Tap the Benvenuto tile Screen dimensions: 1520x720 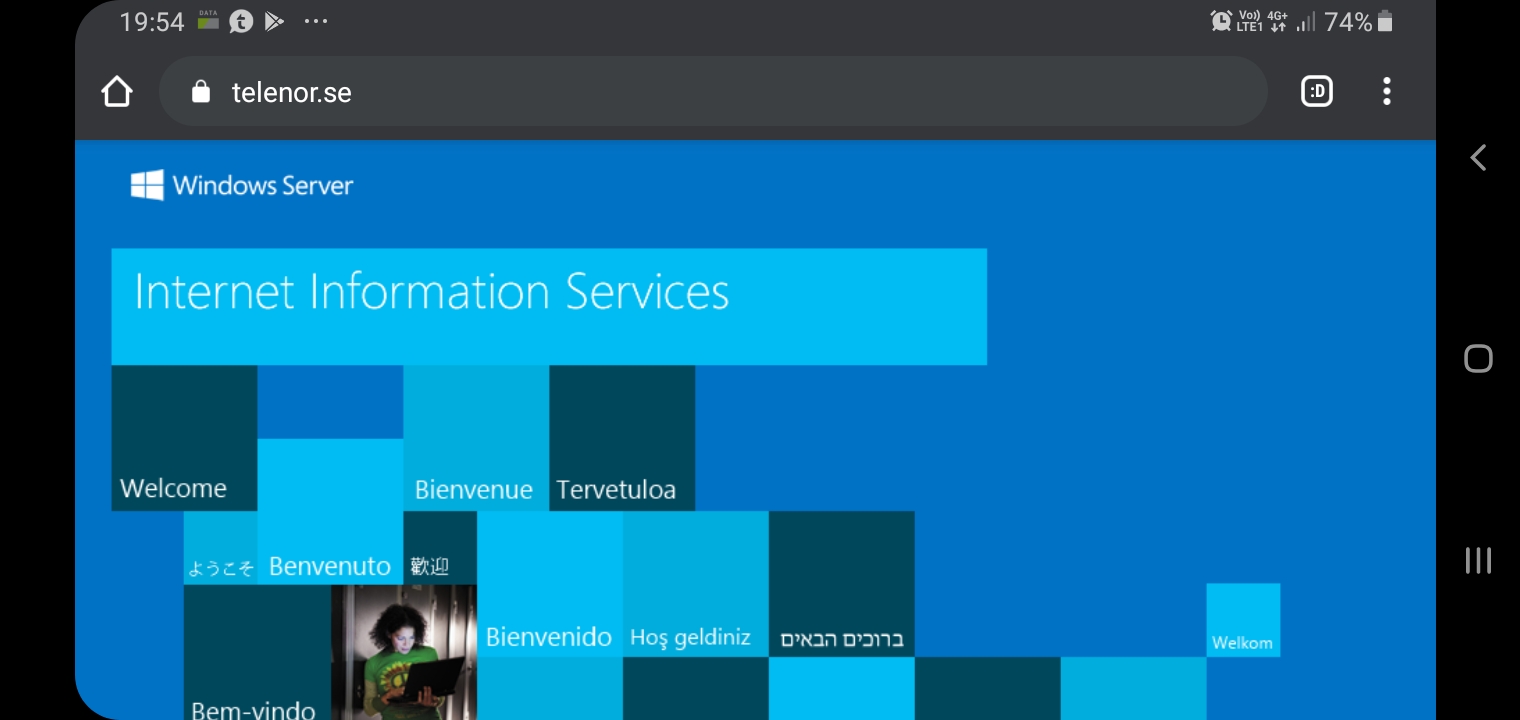pyautogui.click(x=330, y=511)
